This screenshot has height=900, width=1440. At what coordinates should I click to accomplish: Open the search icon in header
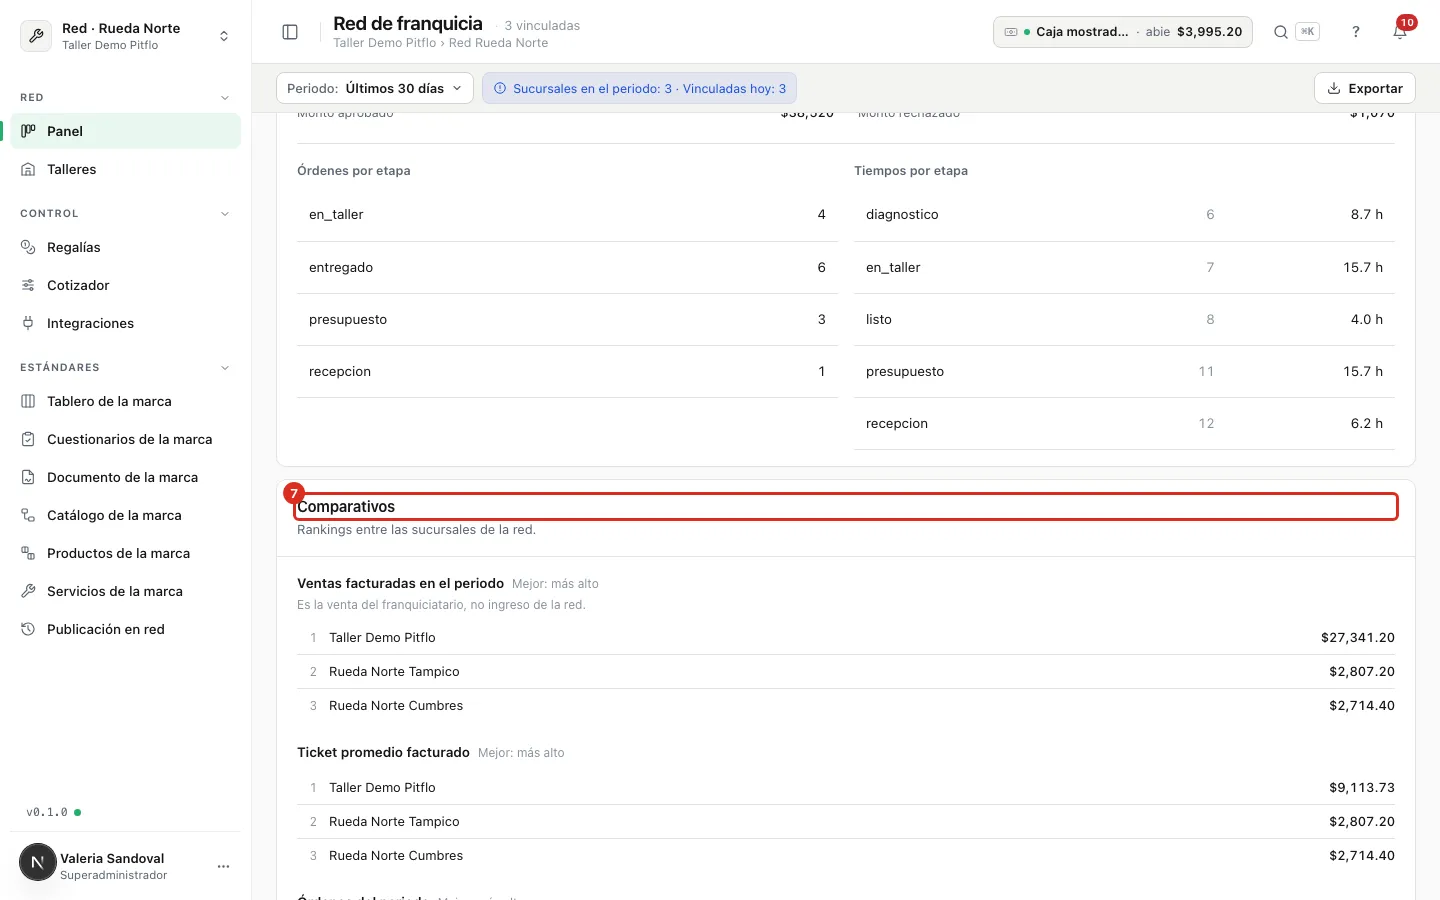click(x=1280, y=32)
